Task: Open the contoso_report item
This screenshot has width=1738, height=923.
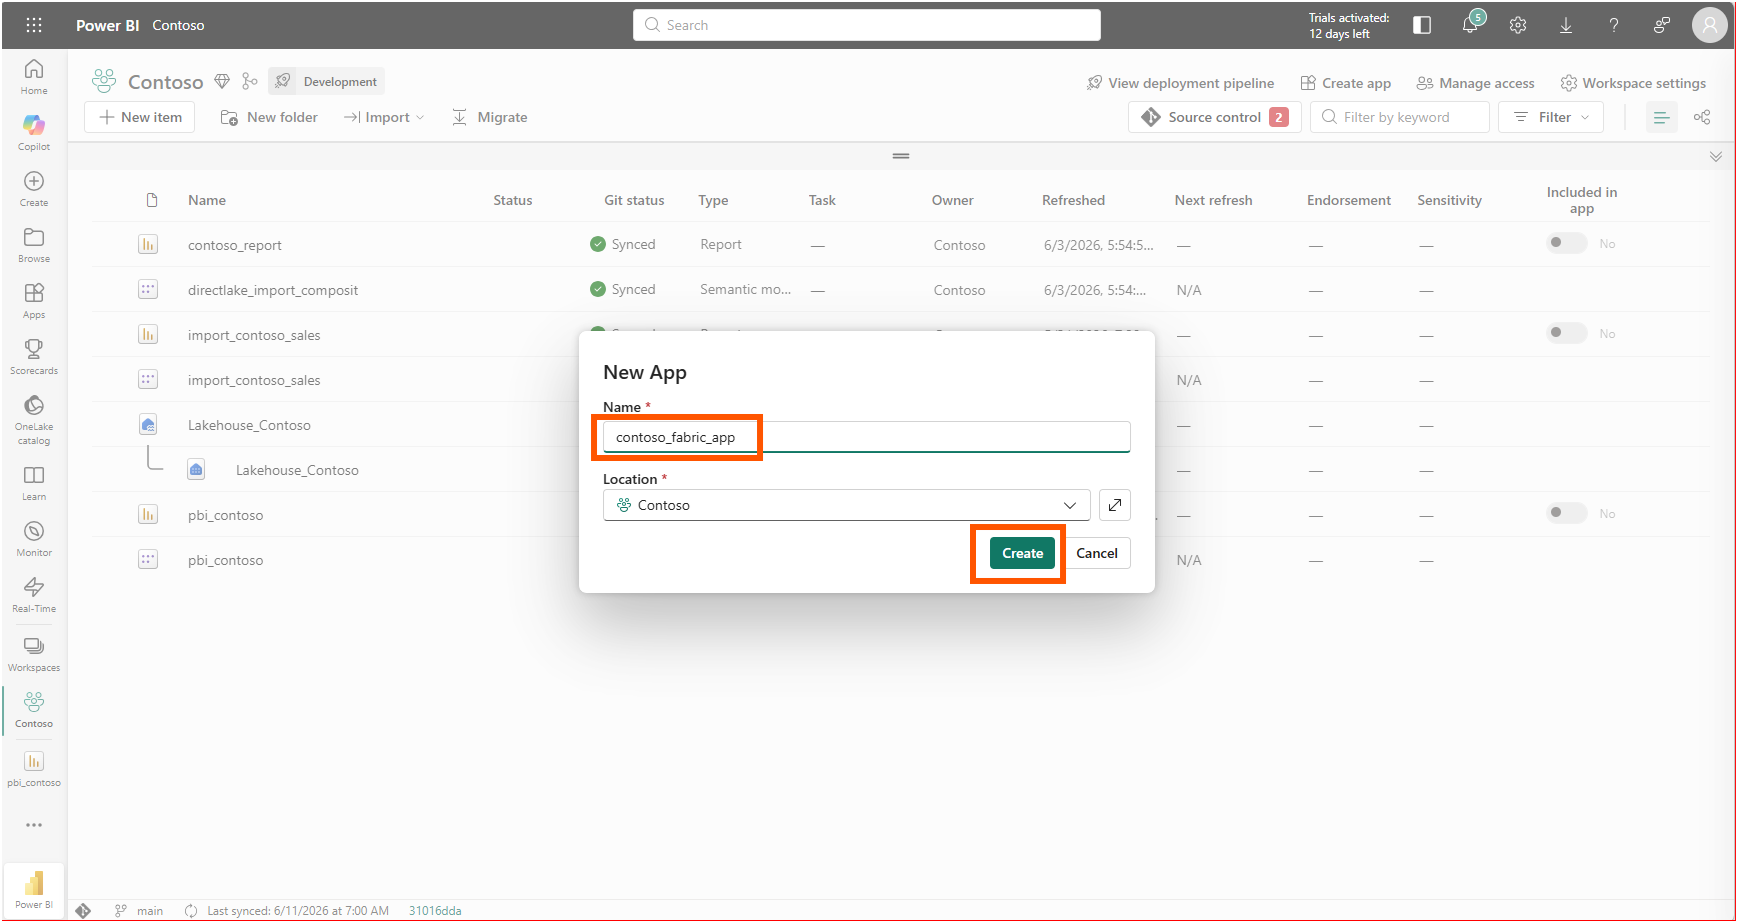Action: (x=235, y=245)
